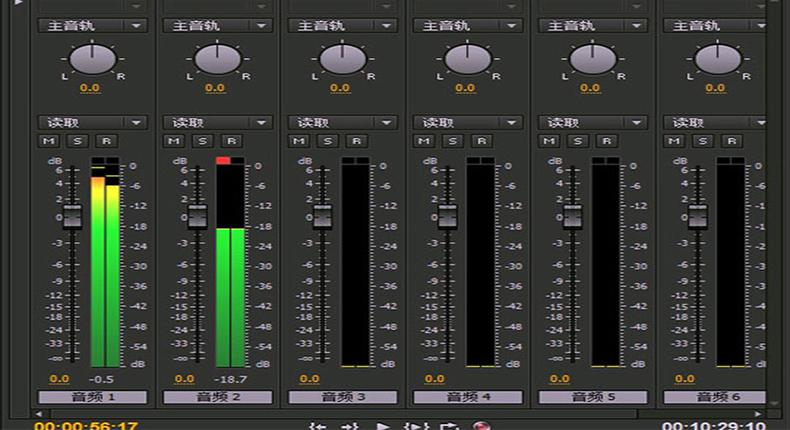Click the pan value 0.0 under 音频 4 knob

(466, 88)
